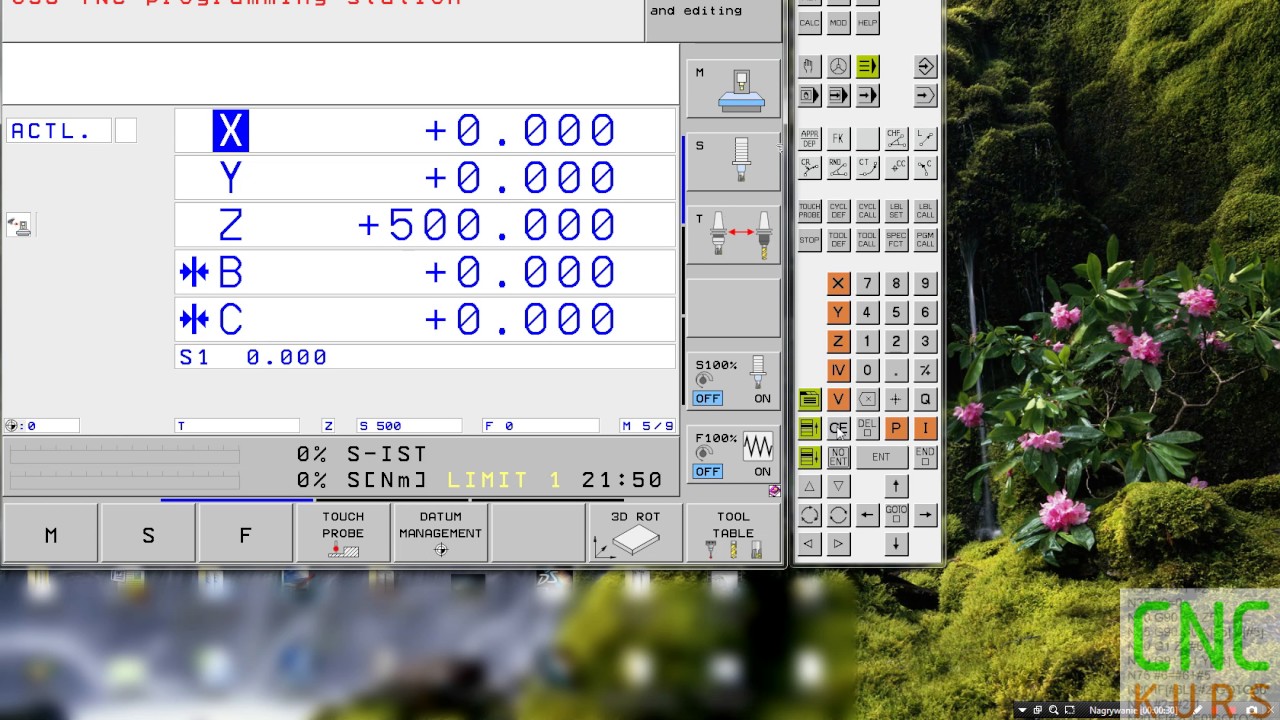Image resolution: width=1280 pixels, height=720 pixels.
Task: Click the SPEC FCT key
Action: tap(896, 240)
